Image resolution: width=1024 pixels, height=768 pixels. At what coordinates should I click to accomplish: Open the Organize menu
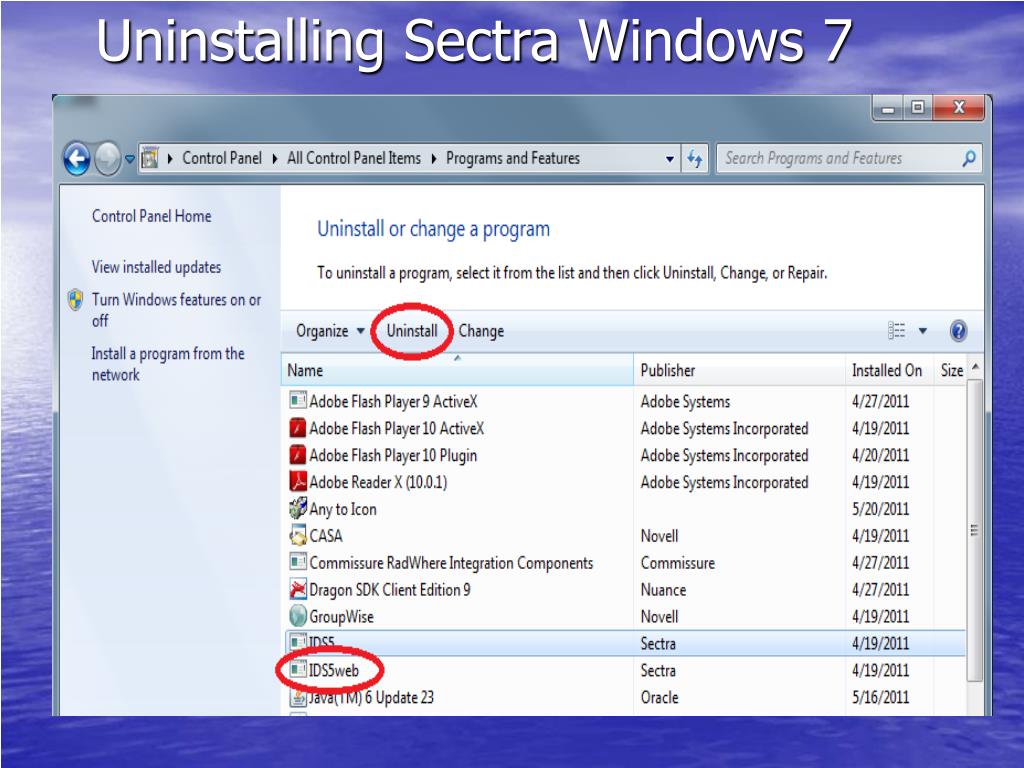pos(330,331)
